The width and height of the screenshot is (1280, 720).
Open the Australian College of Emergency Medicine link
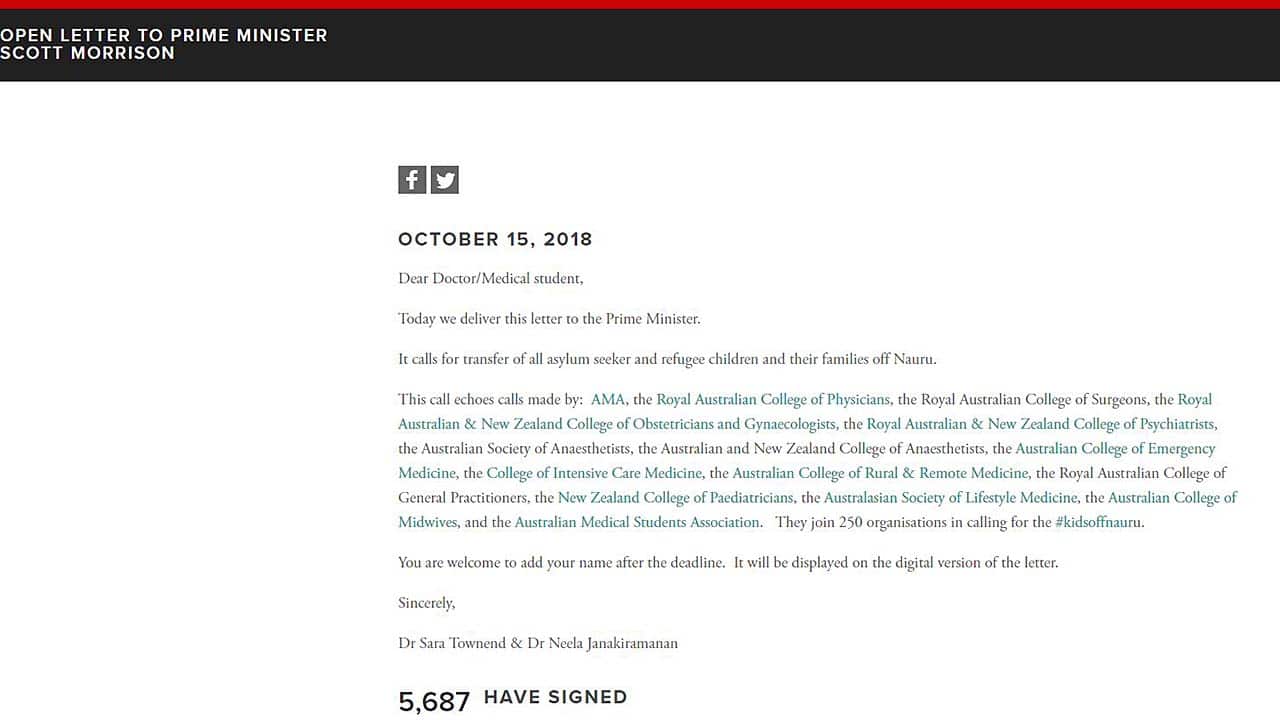[x=1115, y=449]
